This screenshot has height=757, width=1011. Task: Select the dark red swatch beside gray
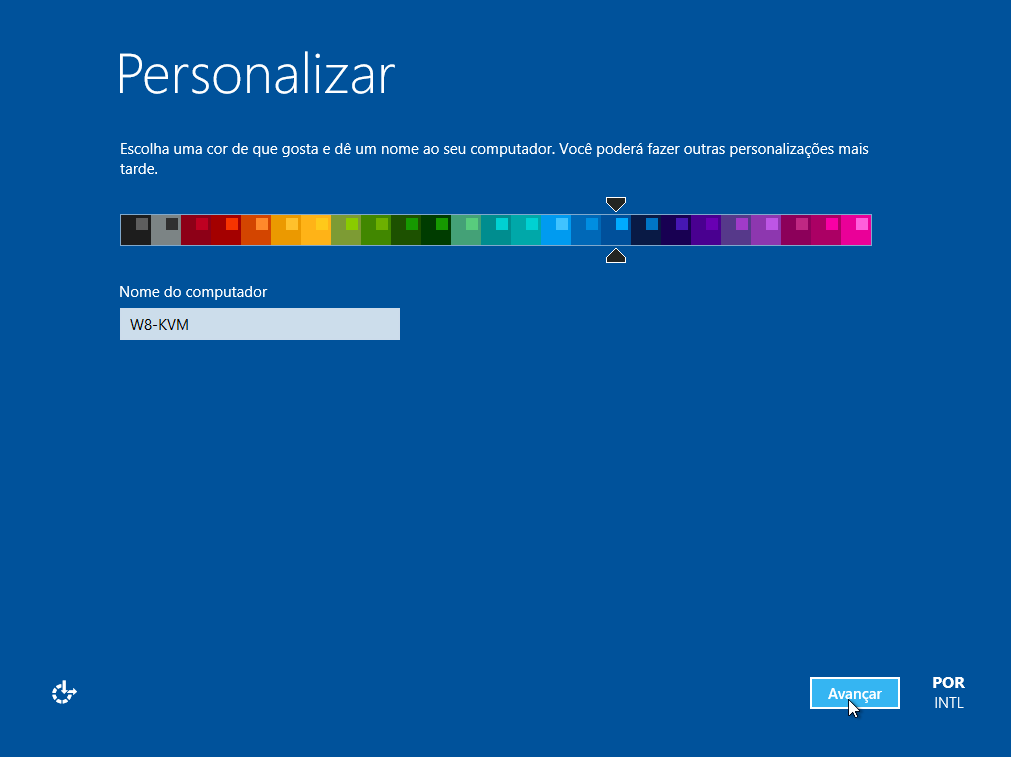195,230
